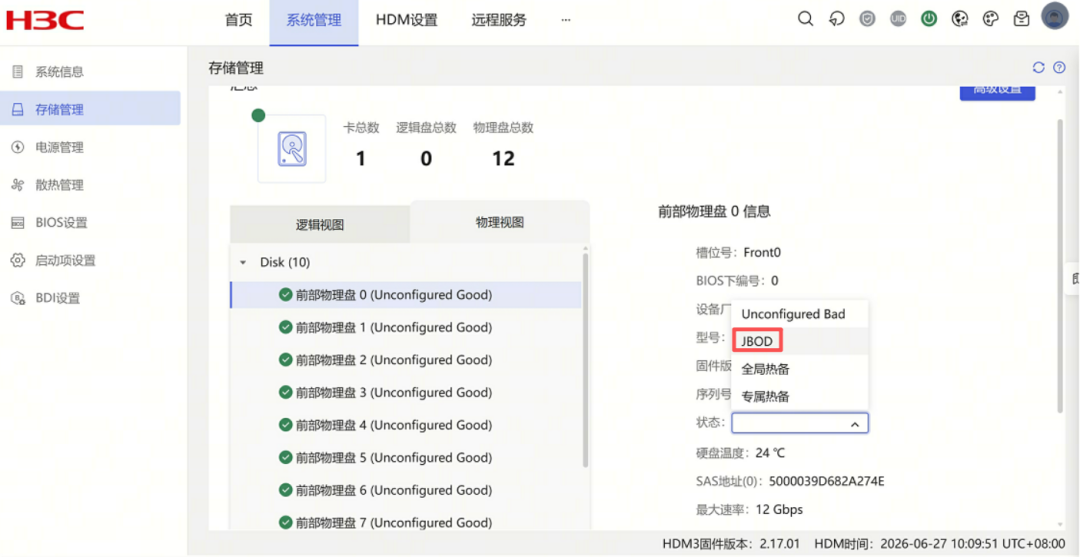This screenshot has width=1080, height=557.
Task: Click the 启动项设置 gear icon
Action: pos(18,260)
